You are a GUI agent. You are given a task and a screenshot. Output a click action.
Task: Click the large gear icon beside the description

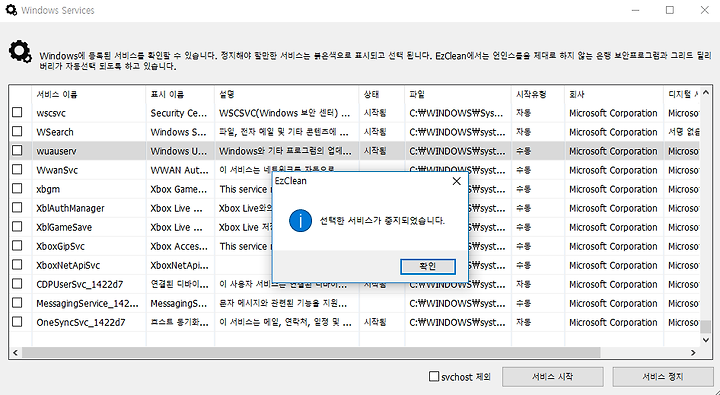click(20, 51)
